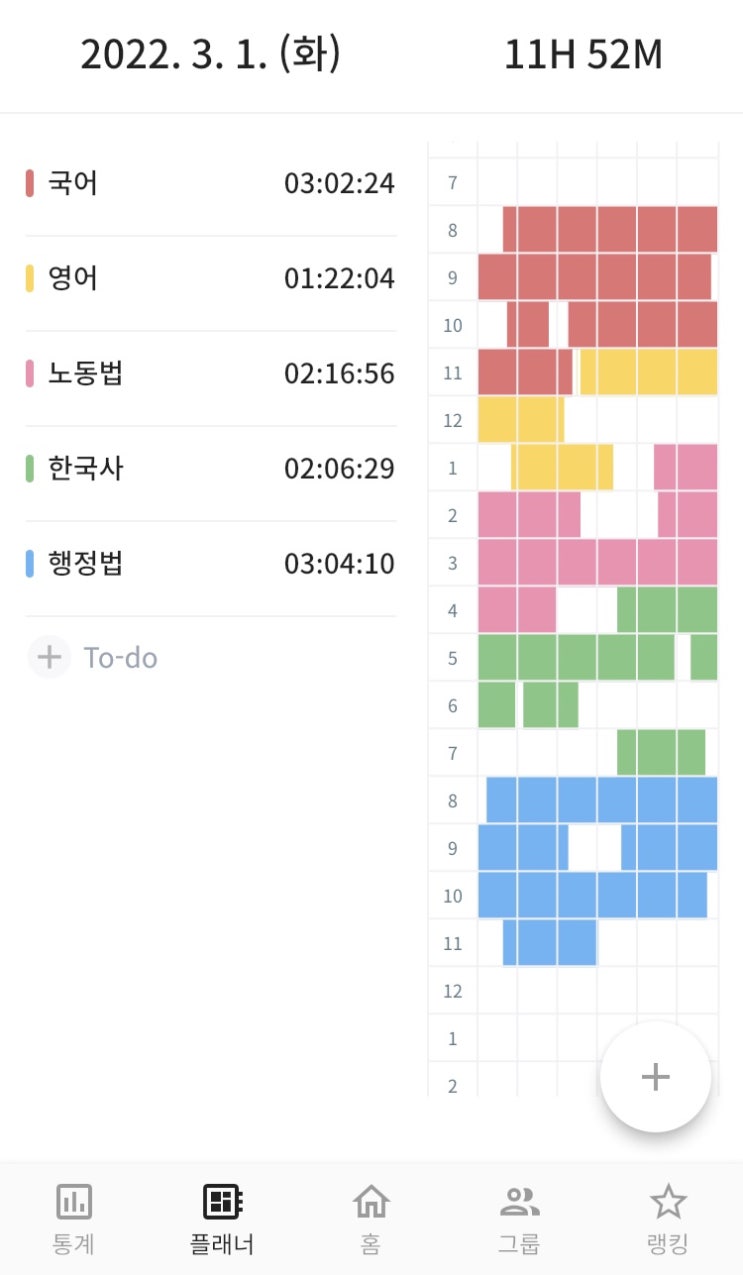Click the blue 행정법 color marker
Screen dimensions: 743x1275
30,564
